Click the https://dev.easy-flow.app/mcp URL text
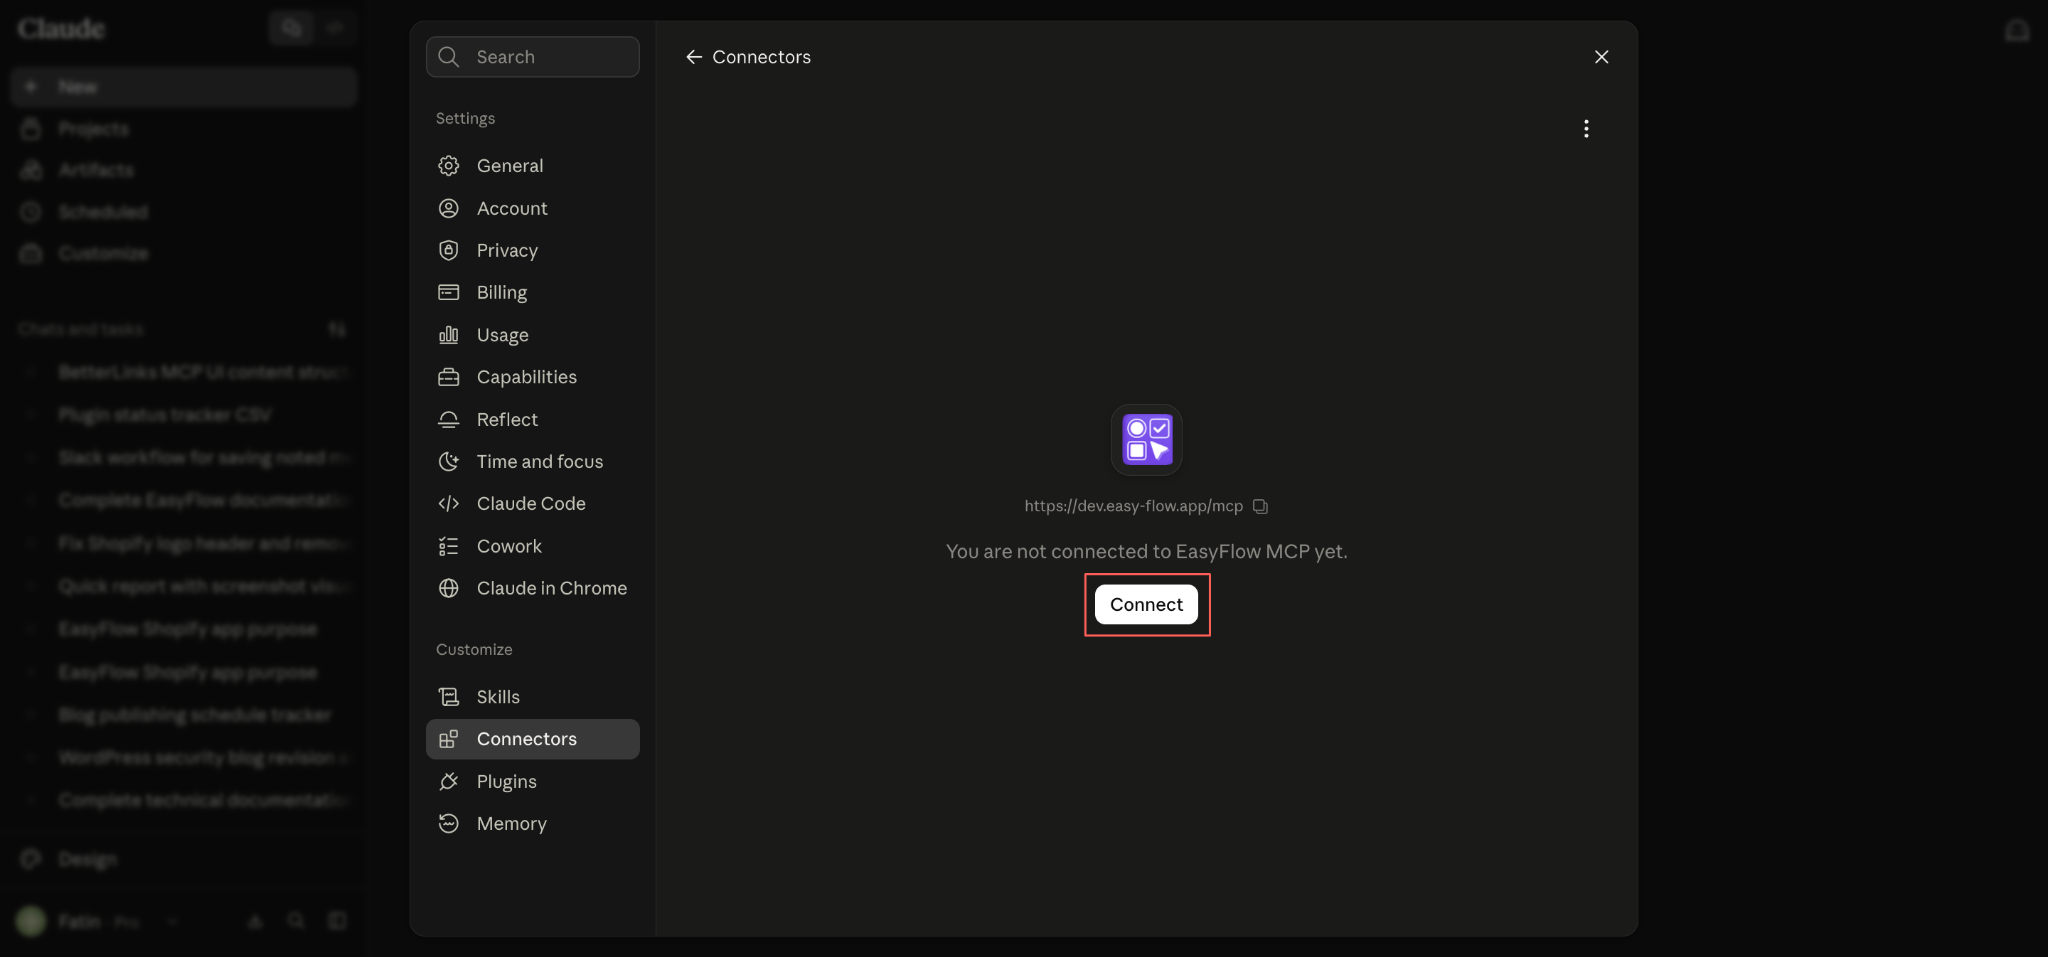 [1133, 506]
